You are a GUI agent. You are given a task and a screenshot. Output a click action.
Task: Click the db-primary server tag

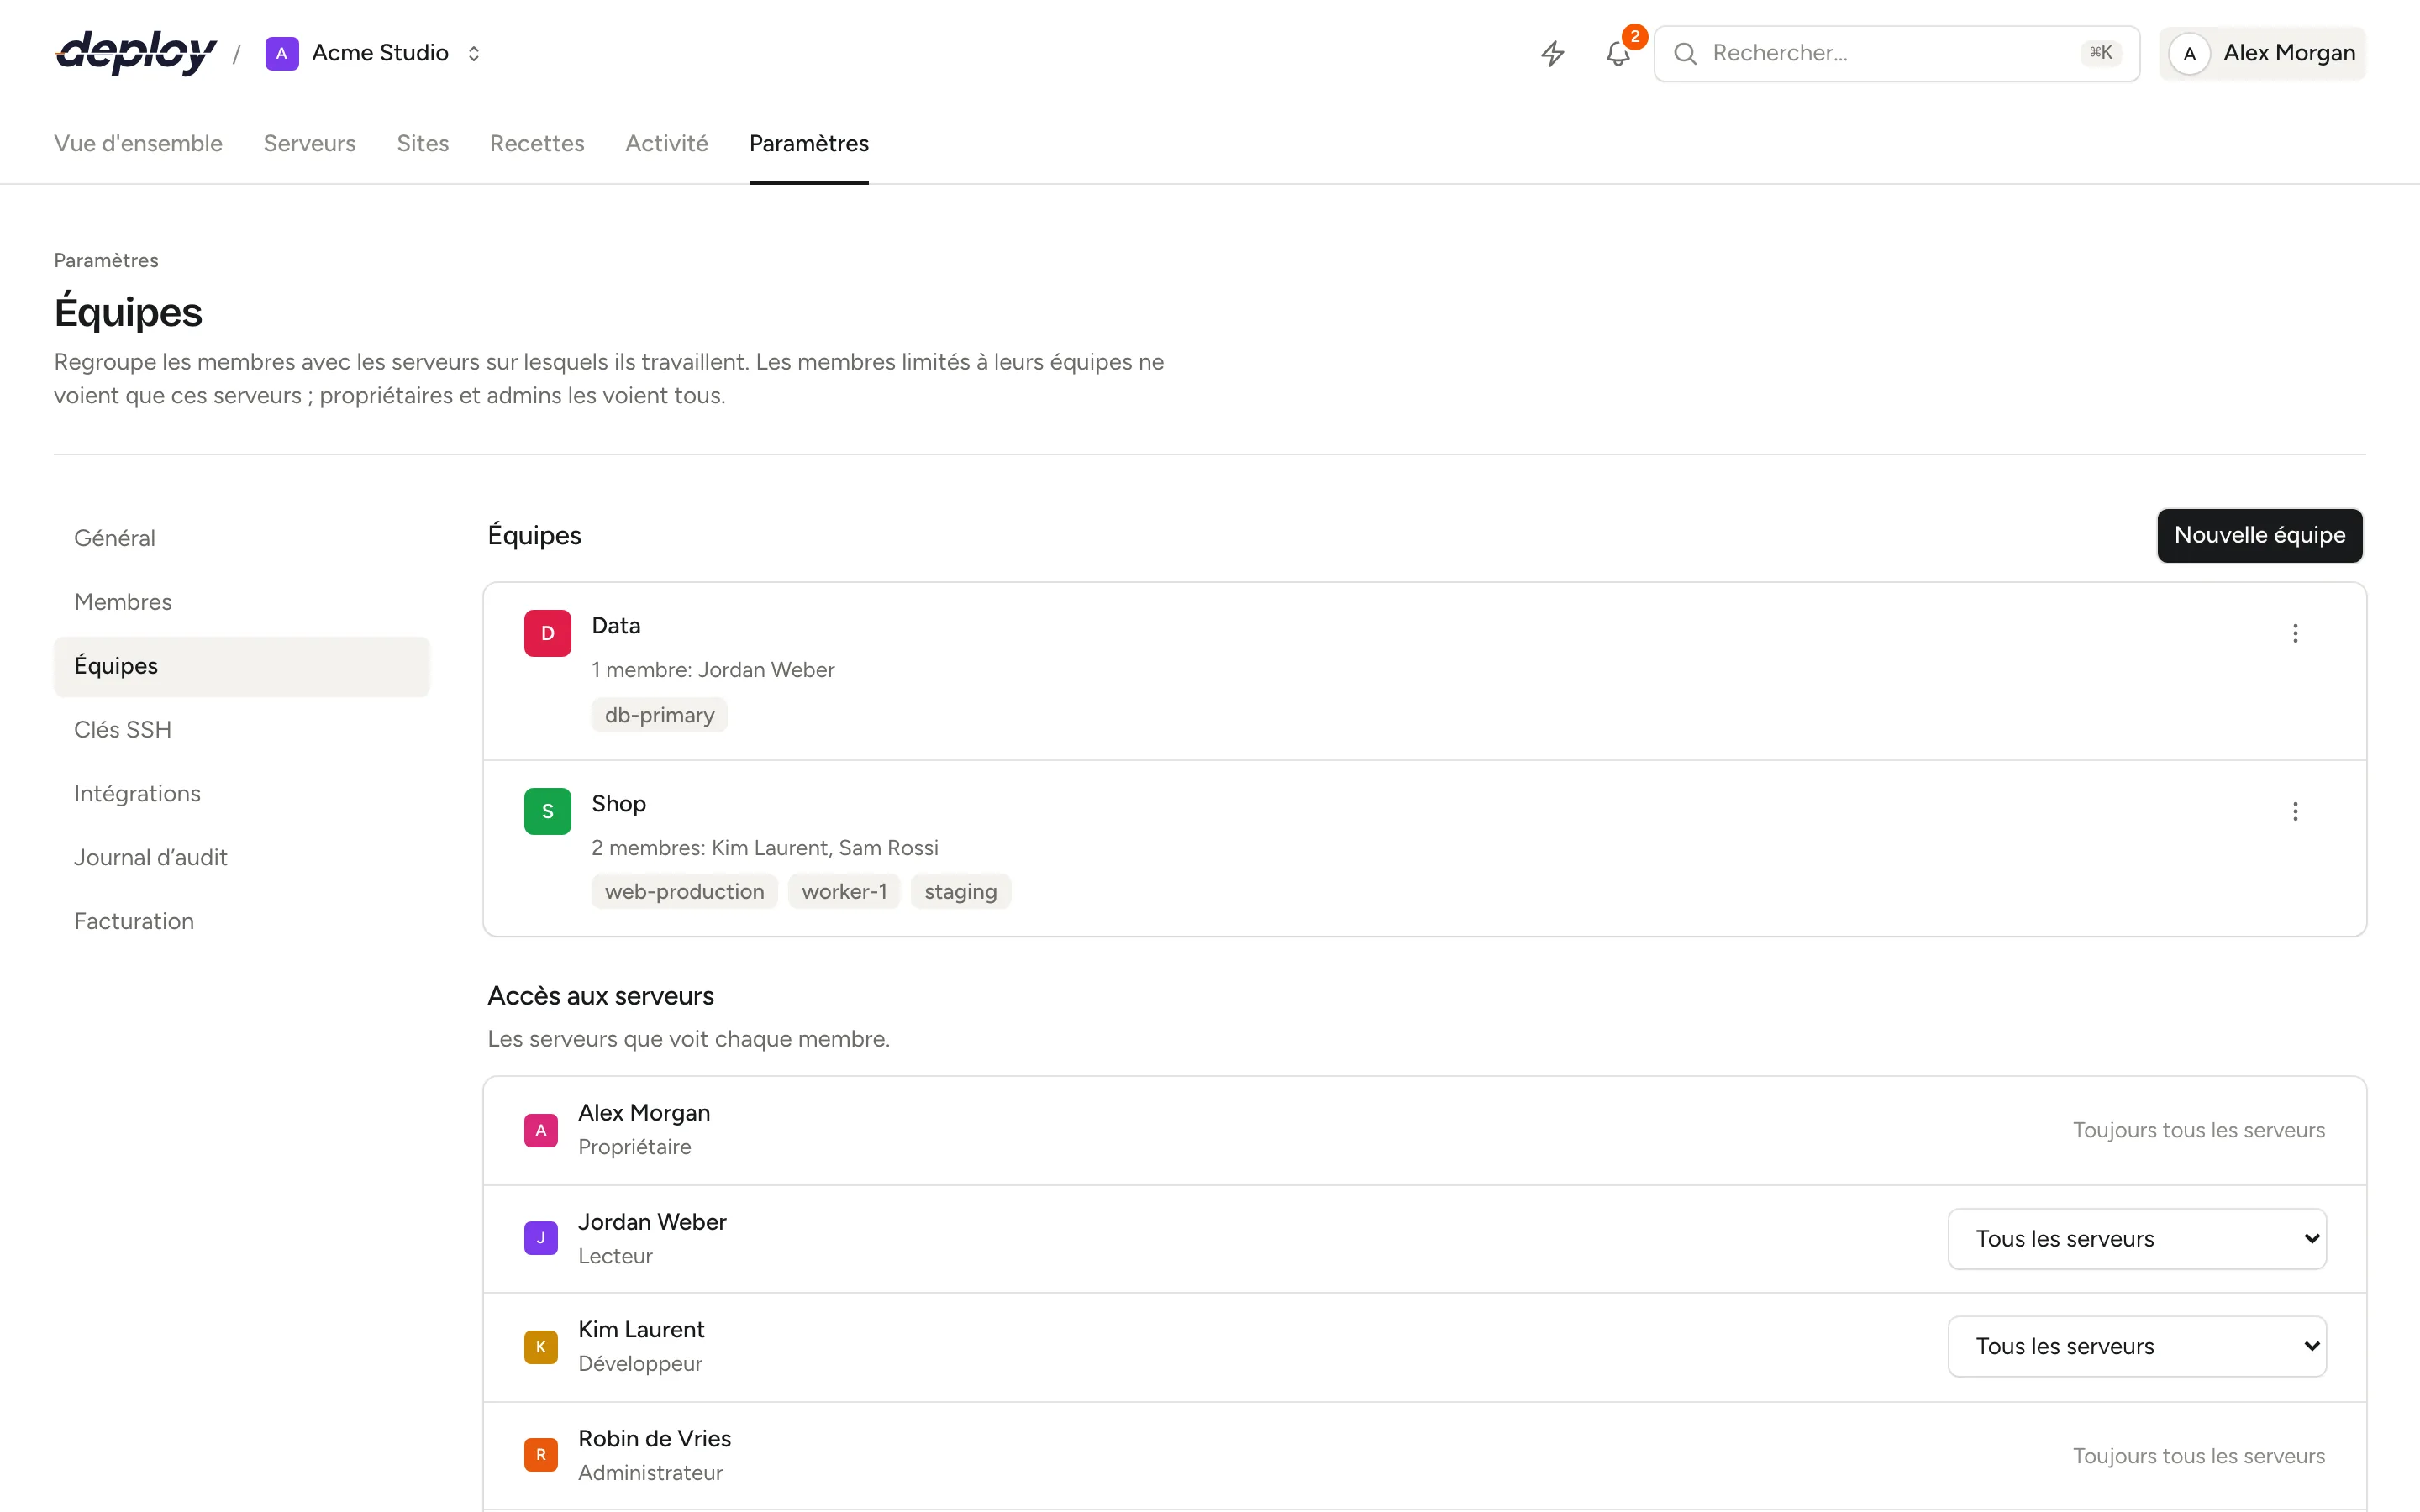click(659, 715)
